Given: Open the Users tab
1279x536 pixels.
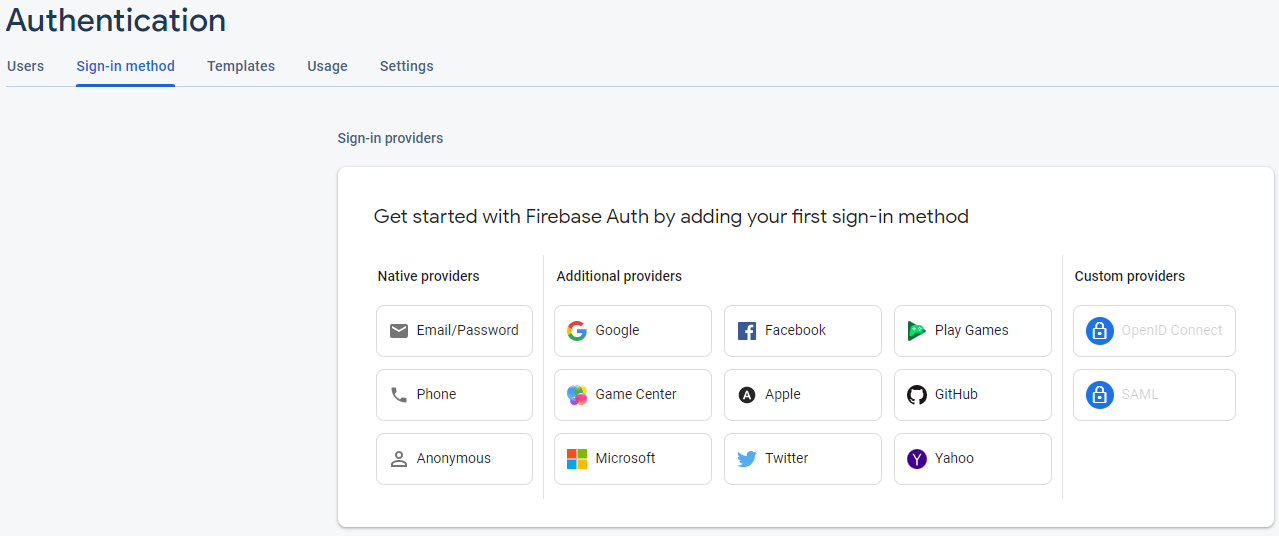Looking at the screenshot, I should tap(26, 66).
